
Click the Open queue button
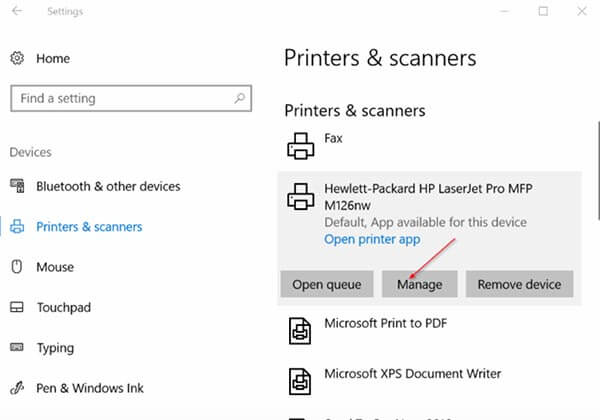(327, 284)
